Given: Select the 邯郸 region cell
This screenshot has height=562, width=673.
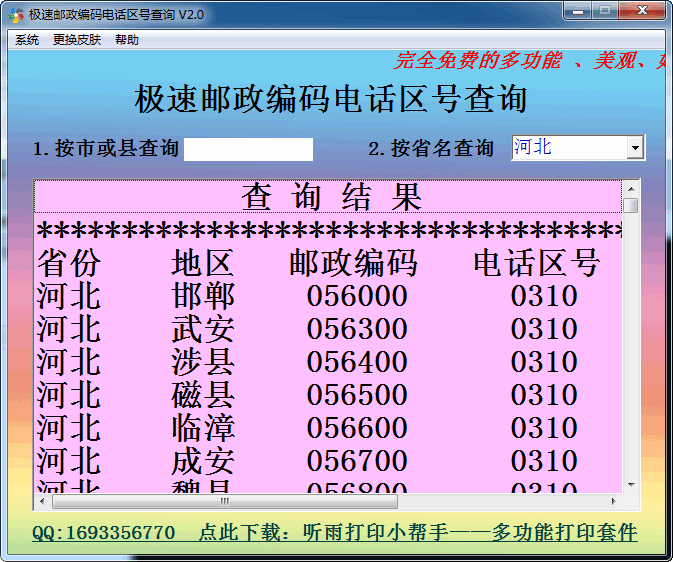Looking at the screenshot, I should (203, 296).
